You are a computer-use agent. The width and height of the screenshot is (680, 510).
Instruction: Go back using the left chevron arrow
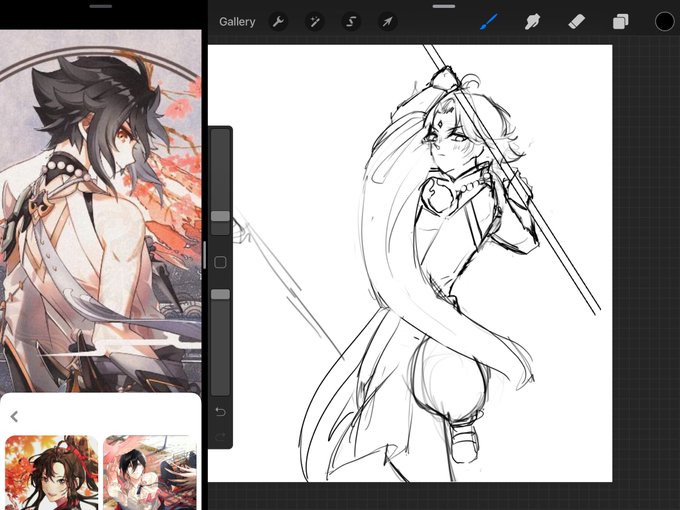tap(14, 417)
